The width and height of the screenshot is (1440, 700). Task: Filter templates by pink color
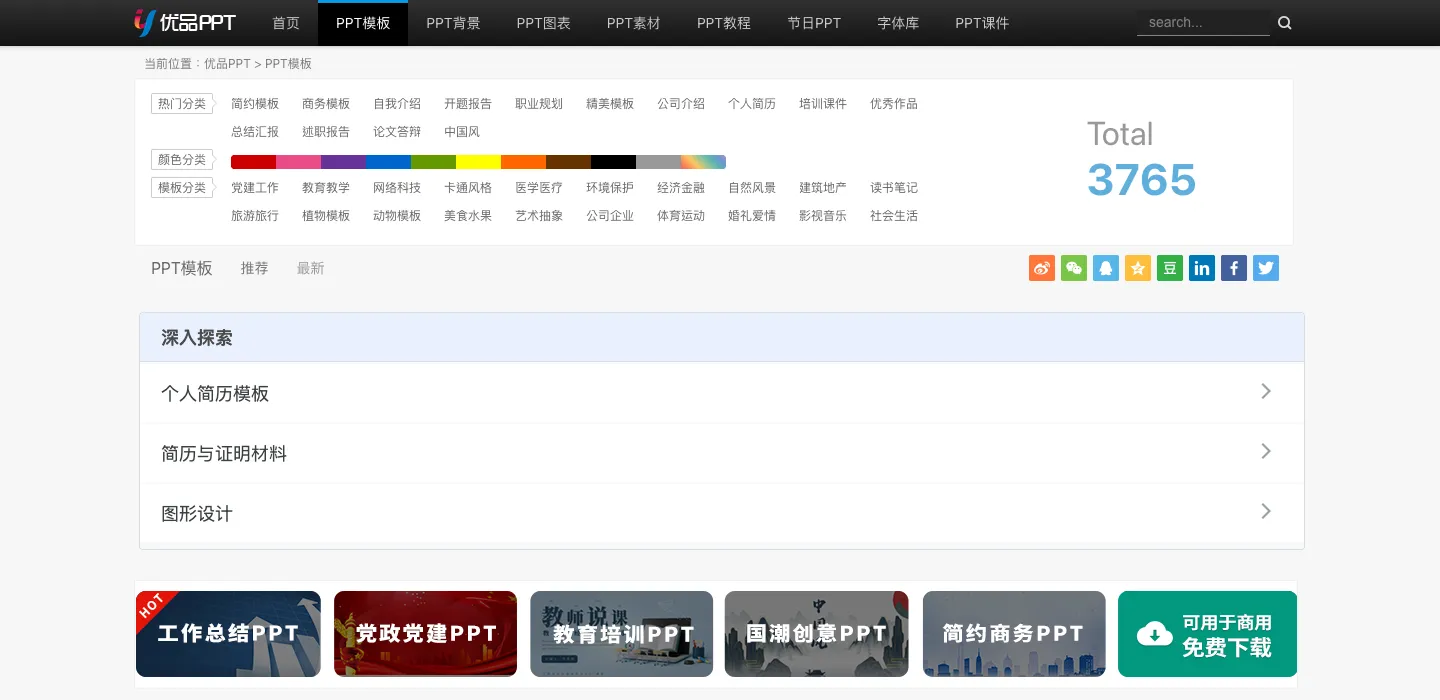[x=298, y=162]
